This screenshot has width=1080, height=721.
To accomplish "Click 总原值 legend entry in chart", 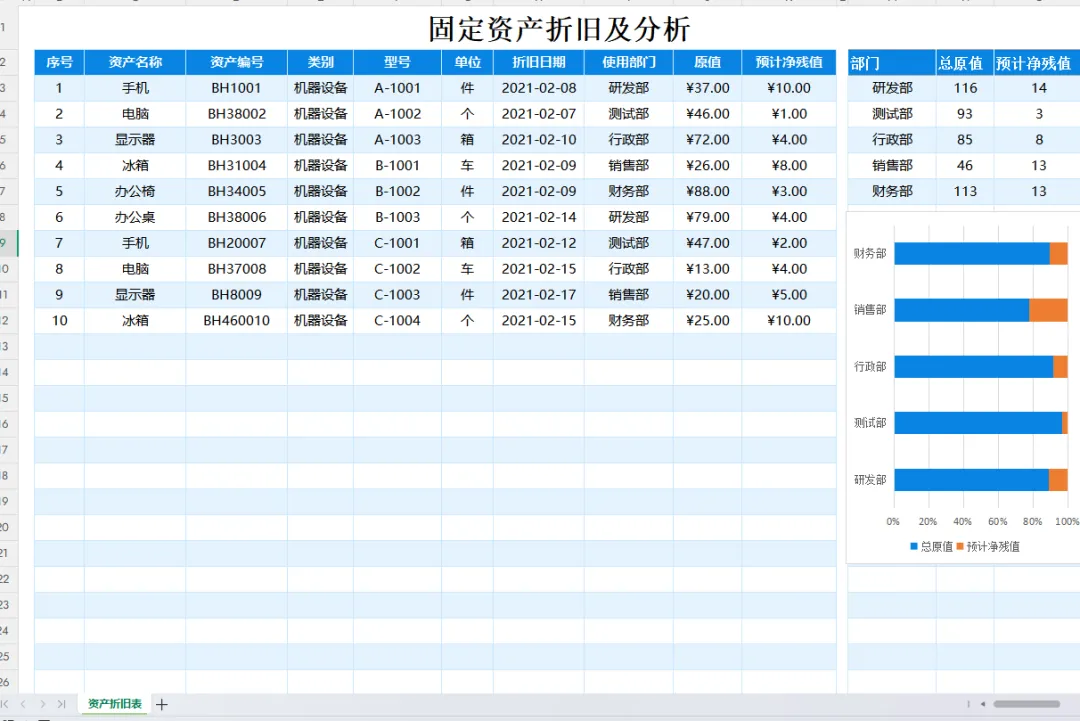I will point(931,546).
